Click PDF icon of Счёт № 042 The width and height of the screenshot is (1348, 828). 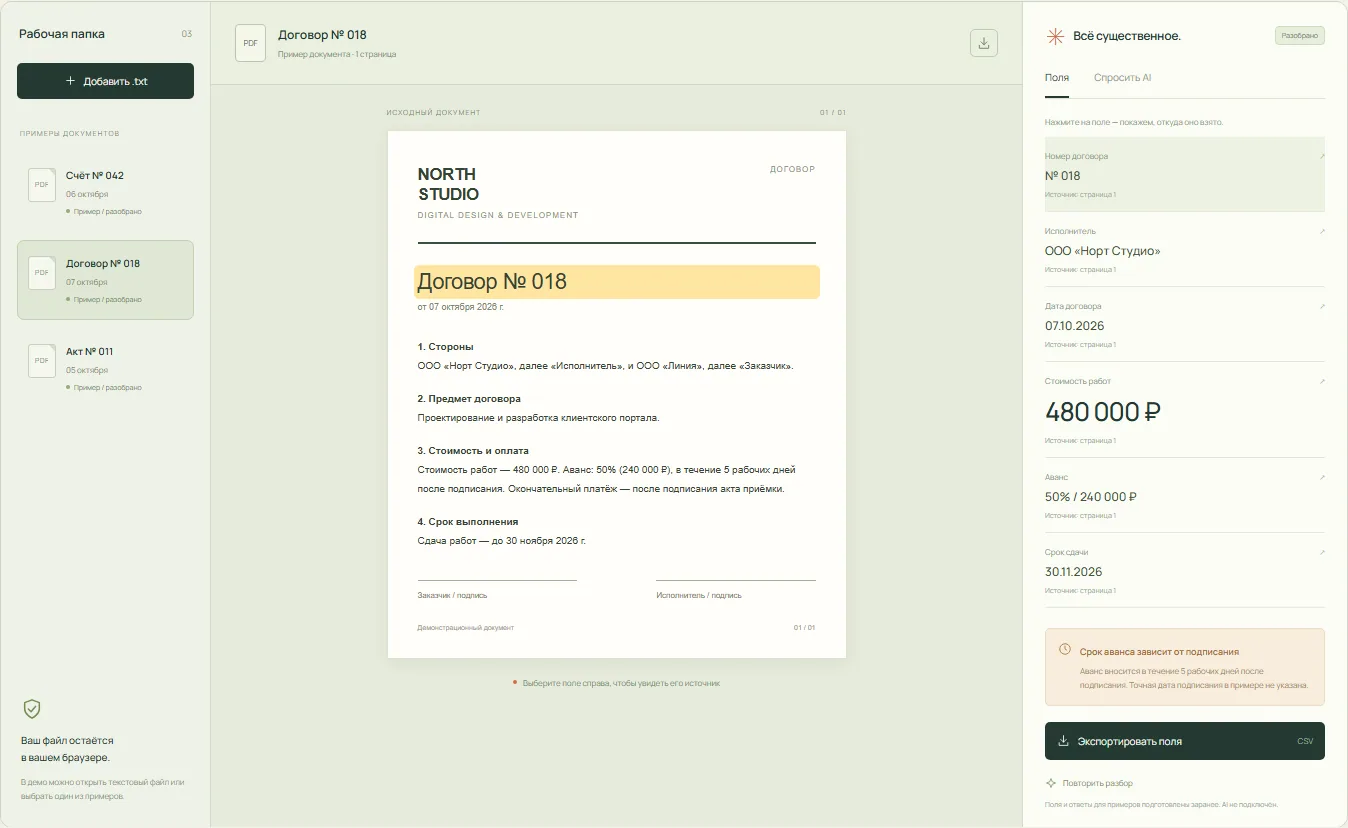point(42,185)
